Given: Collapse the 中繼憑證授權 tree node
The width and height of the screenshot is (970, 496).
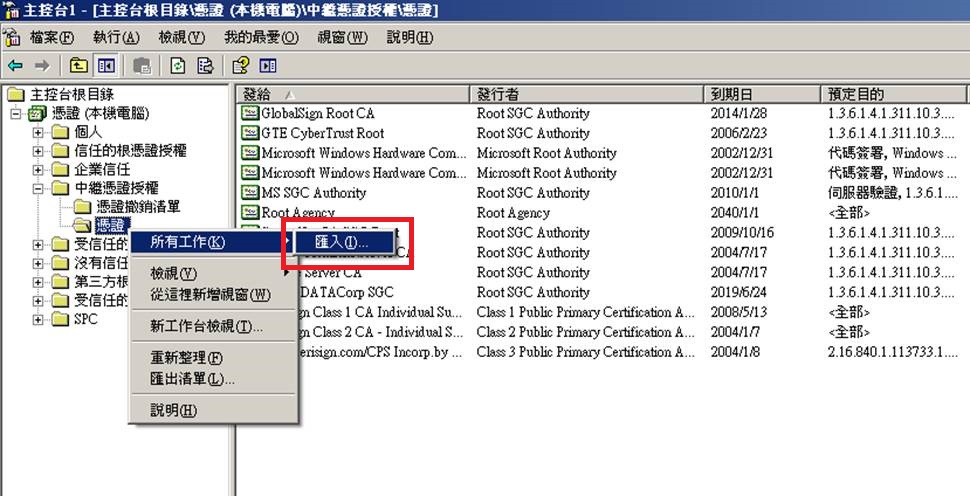Looking at the screenshot, I should (38, 188).
